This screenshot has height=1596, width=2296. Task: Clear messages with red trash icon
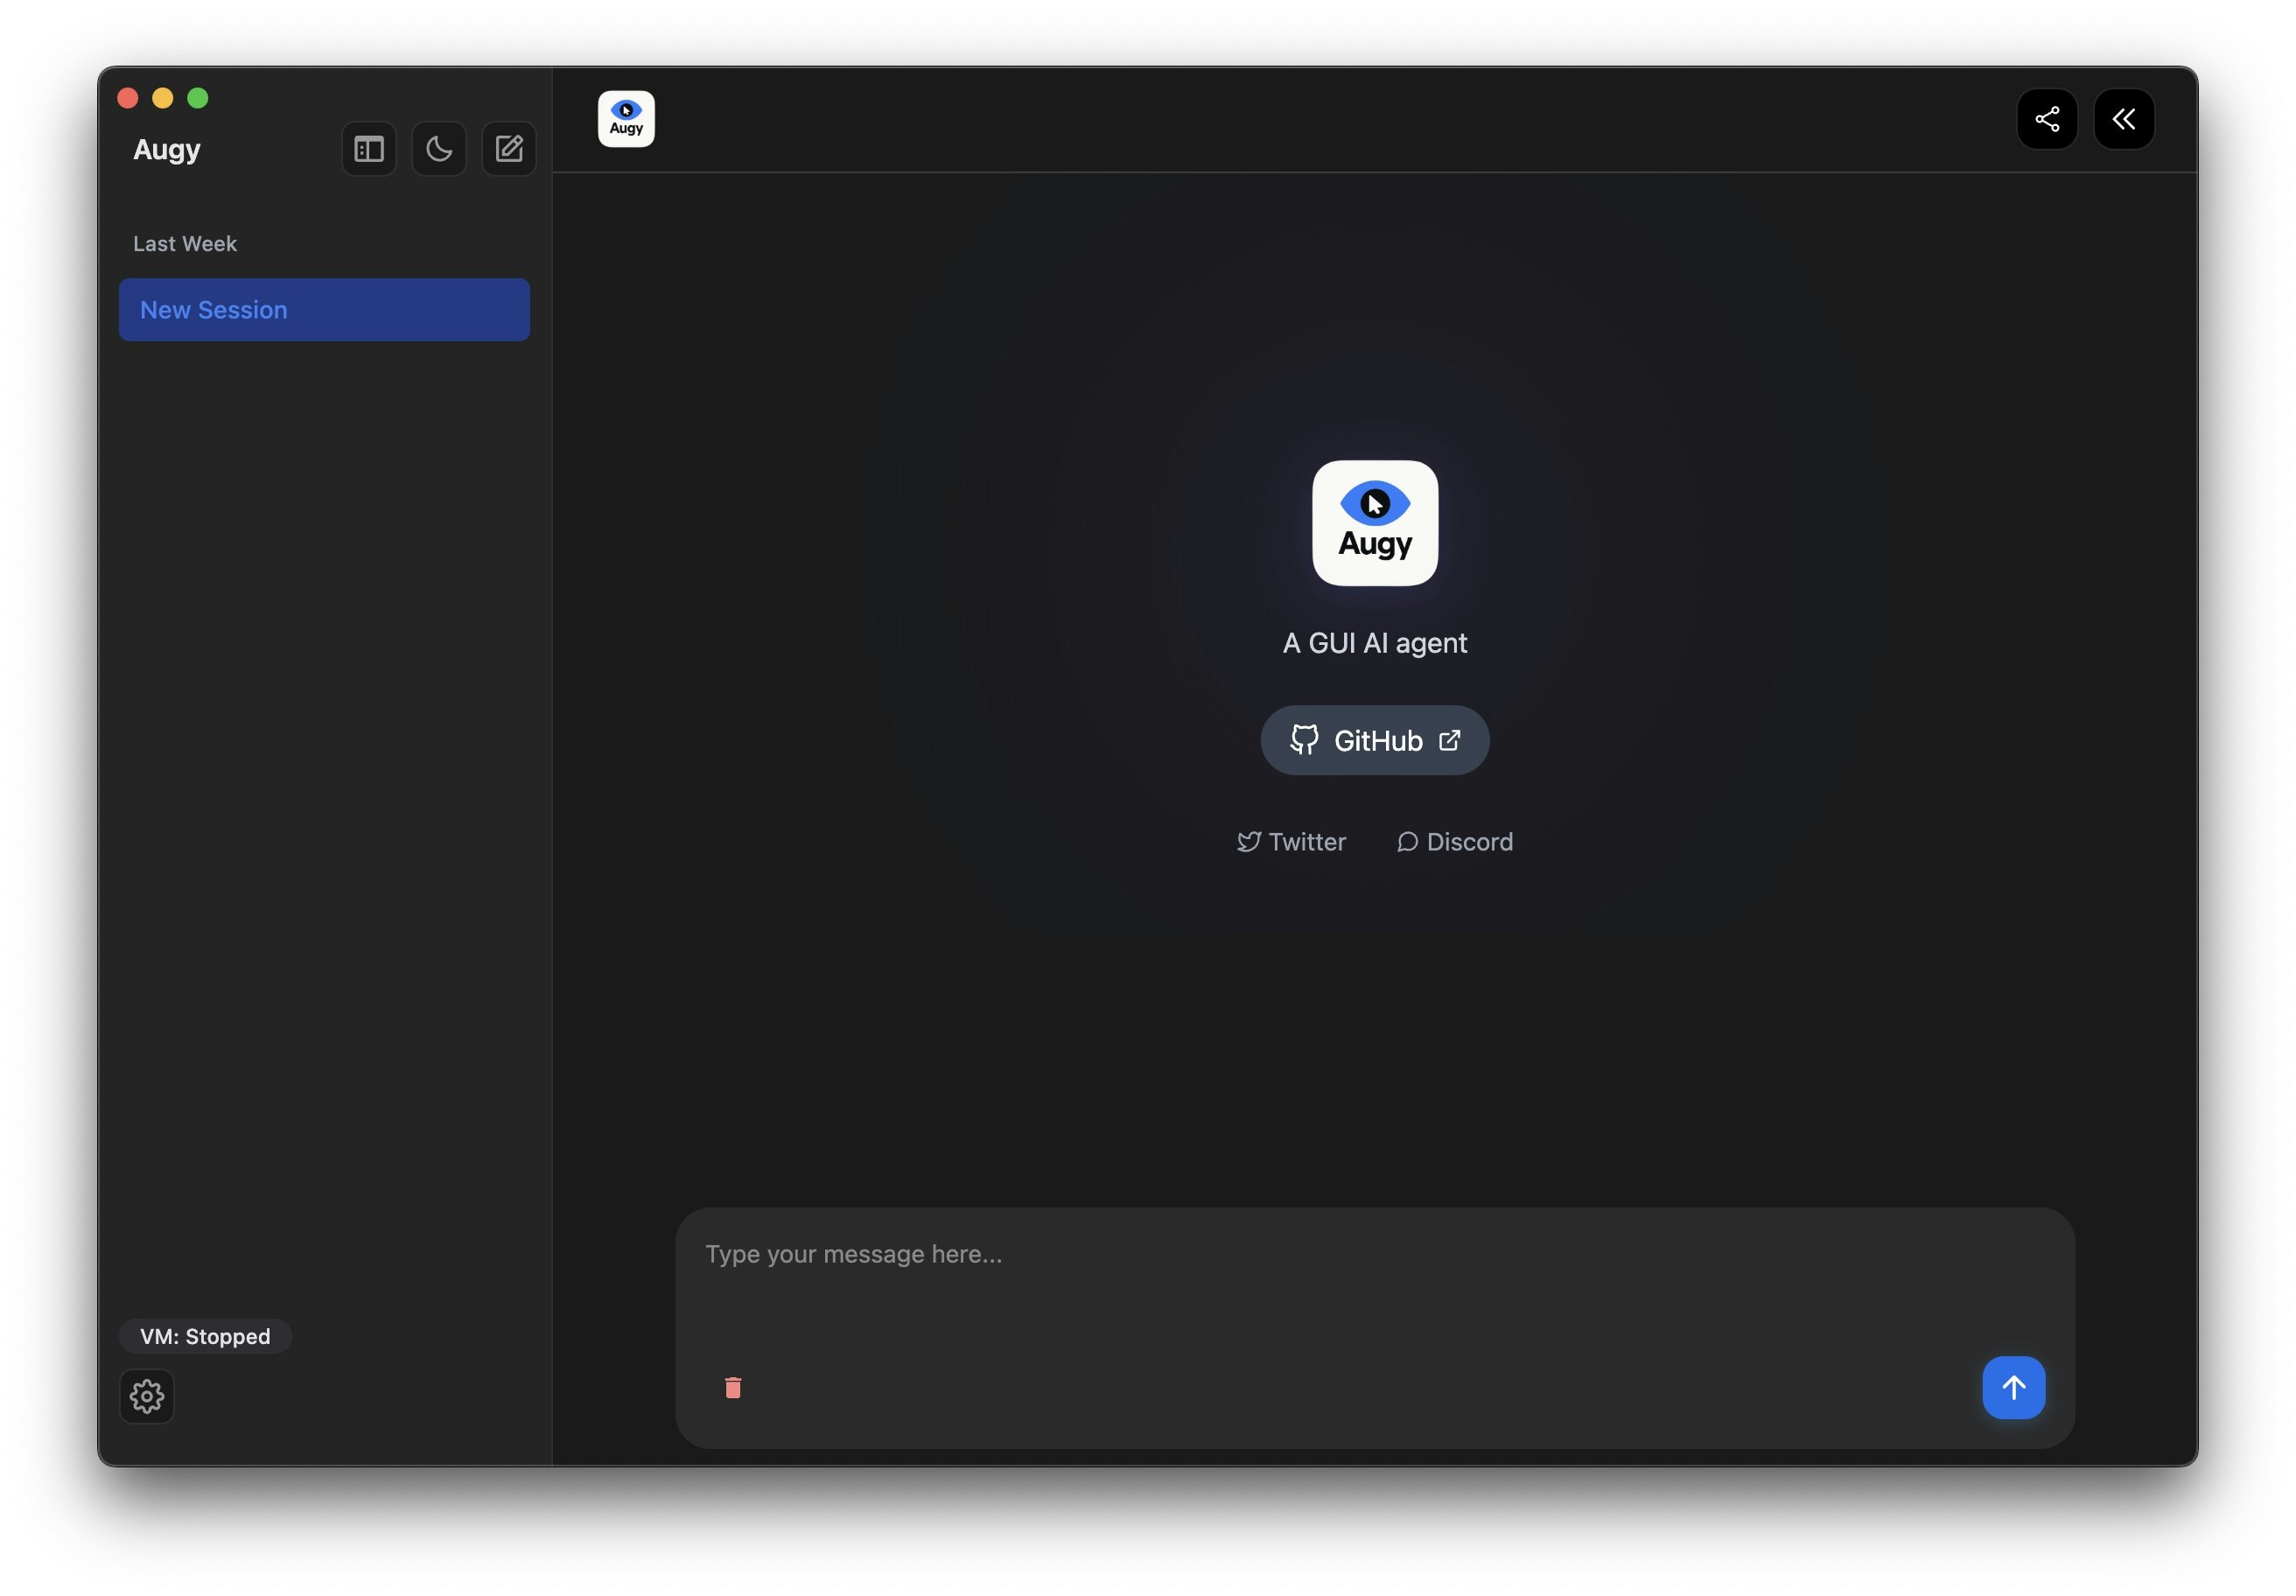coord(732,1388)
